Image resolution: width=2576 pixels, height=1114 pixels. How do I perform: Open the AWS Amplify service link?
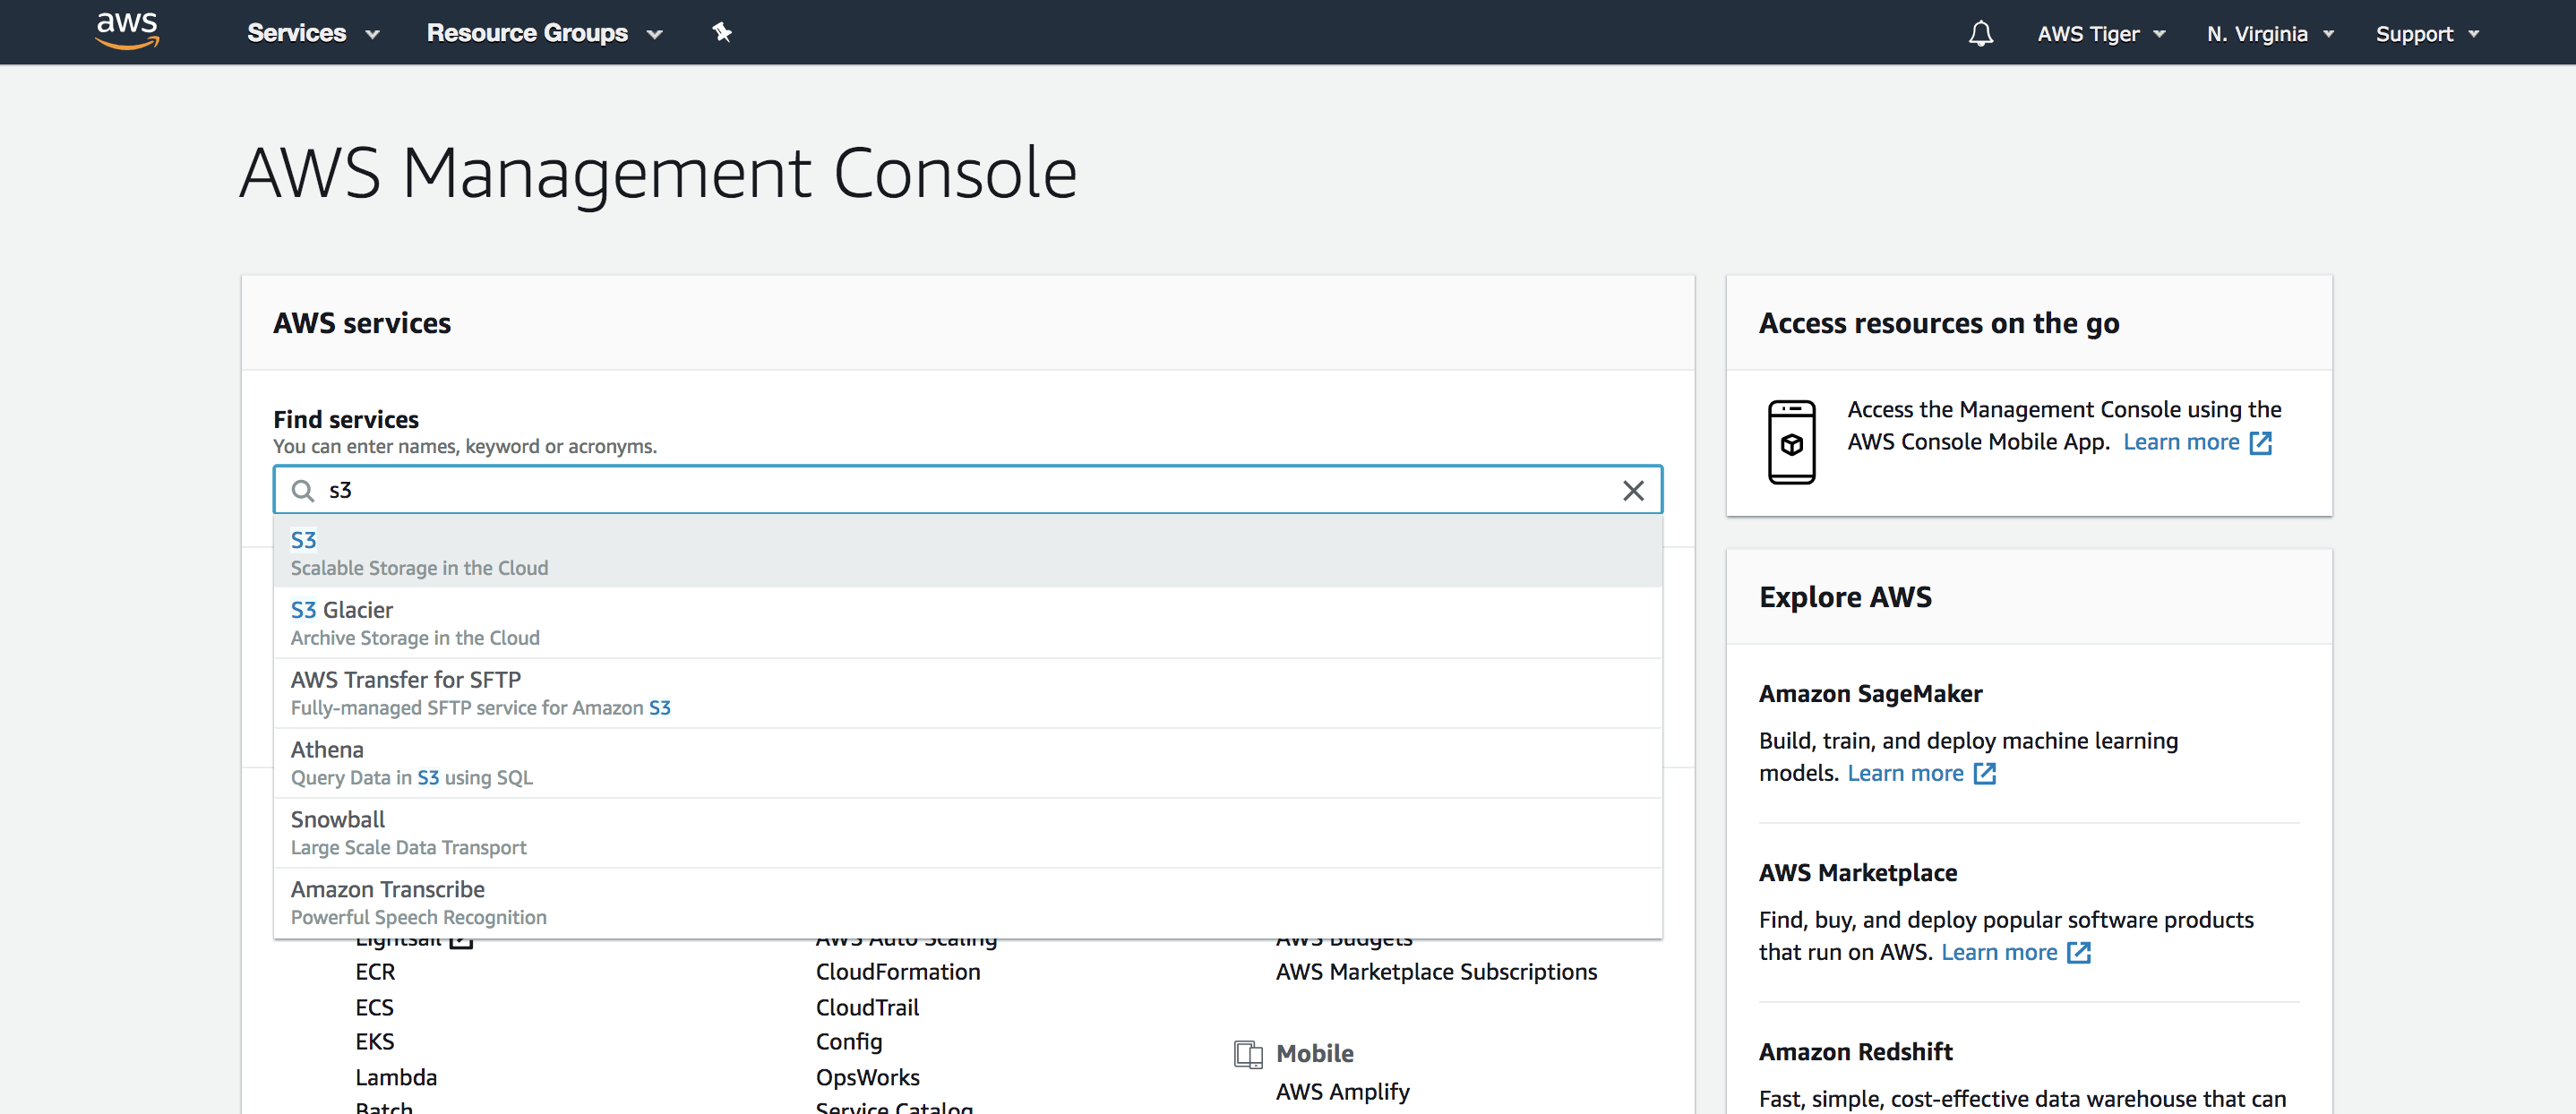(1342, 1092)
